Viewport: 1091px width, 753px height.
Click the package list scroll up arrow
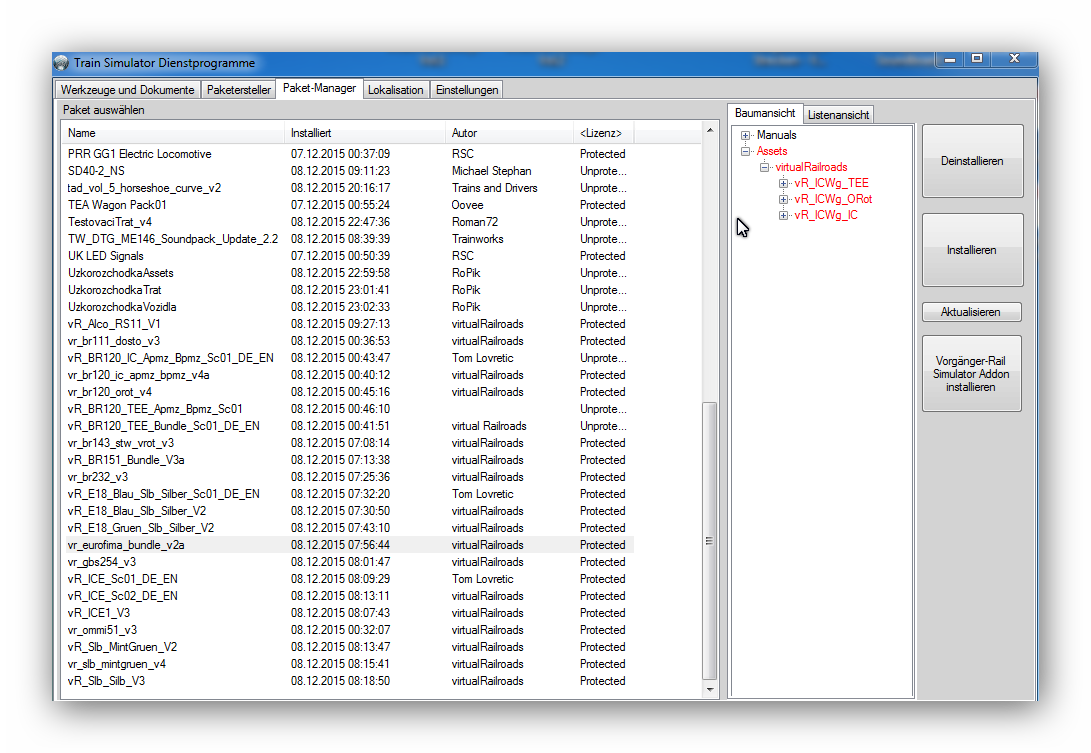710,130
